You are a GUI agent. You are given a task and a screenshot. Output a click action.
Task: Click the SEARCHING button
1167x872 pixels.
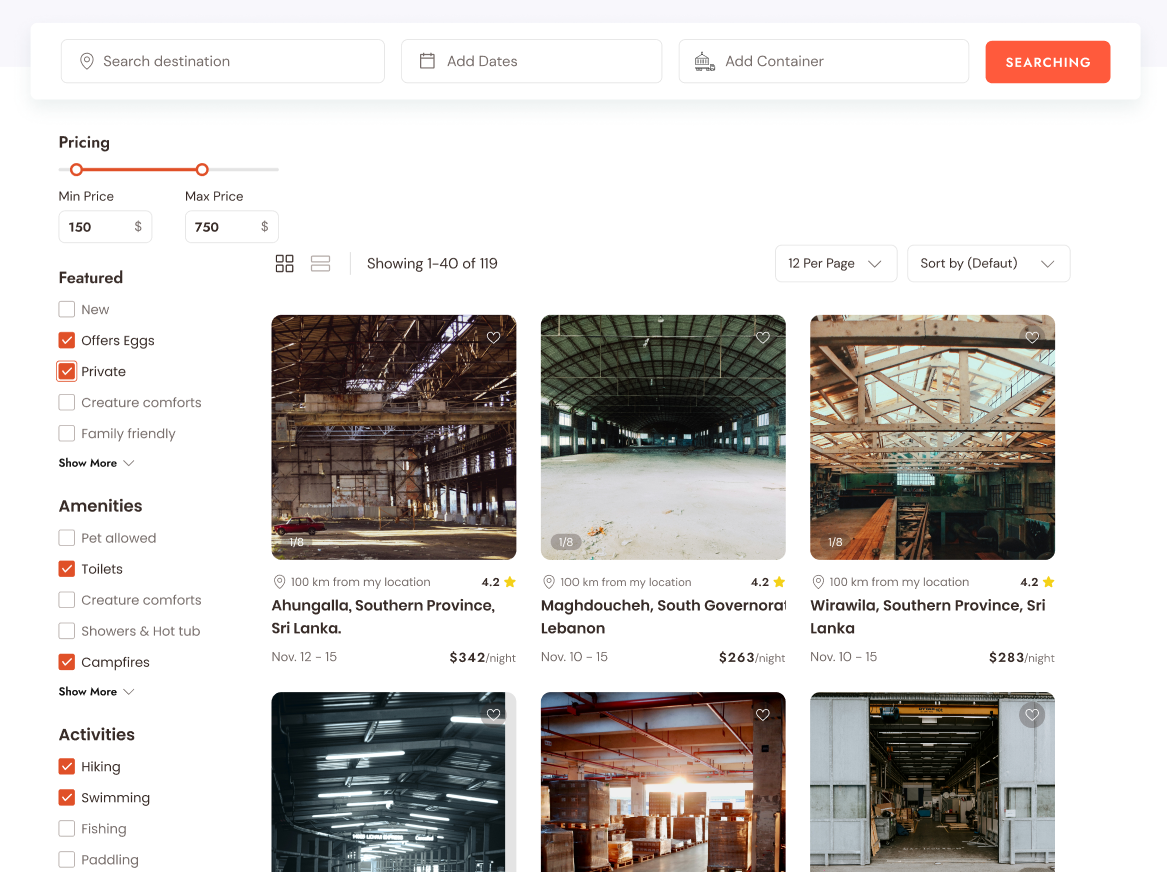coord(1048,62)
